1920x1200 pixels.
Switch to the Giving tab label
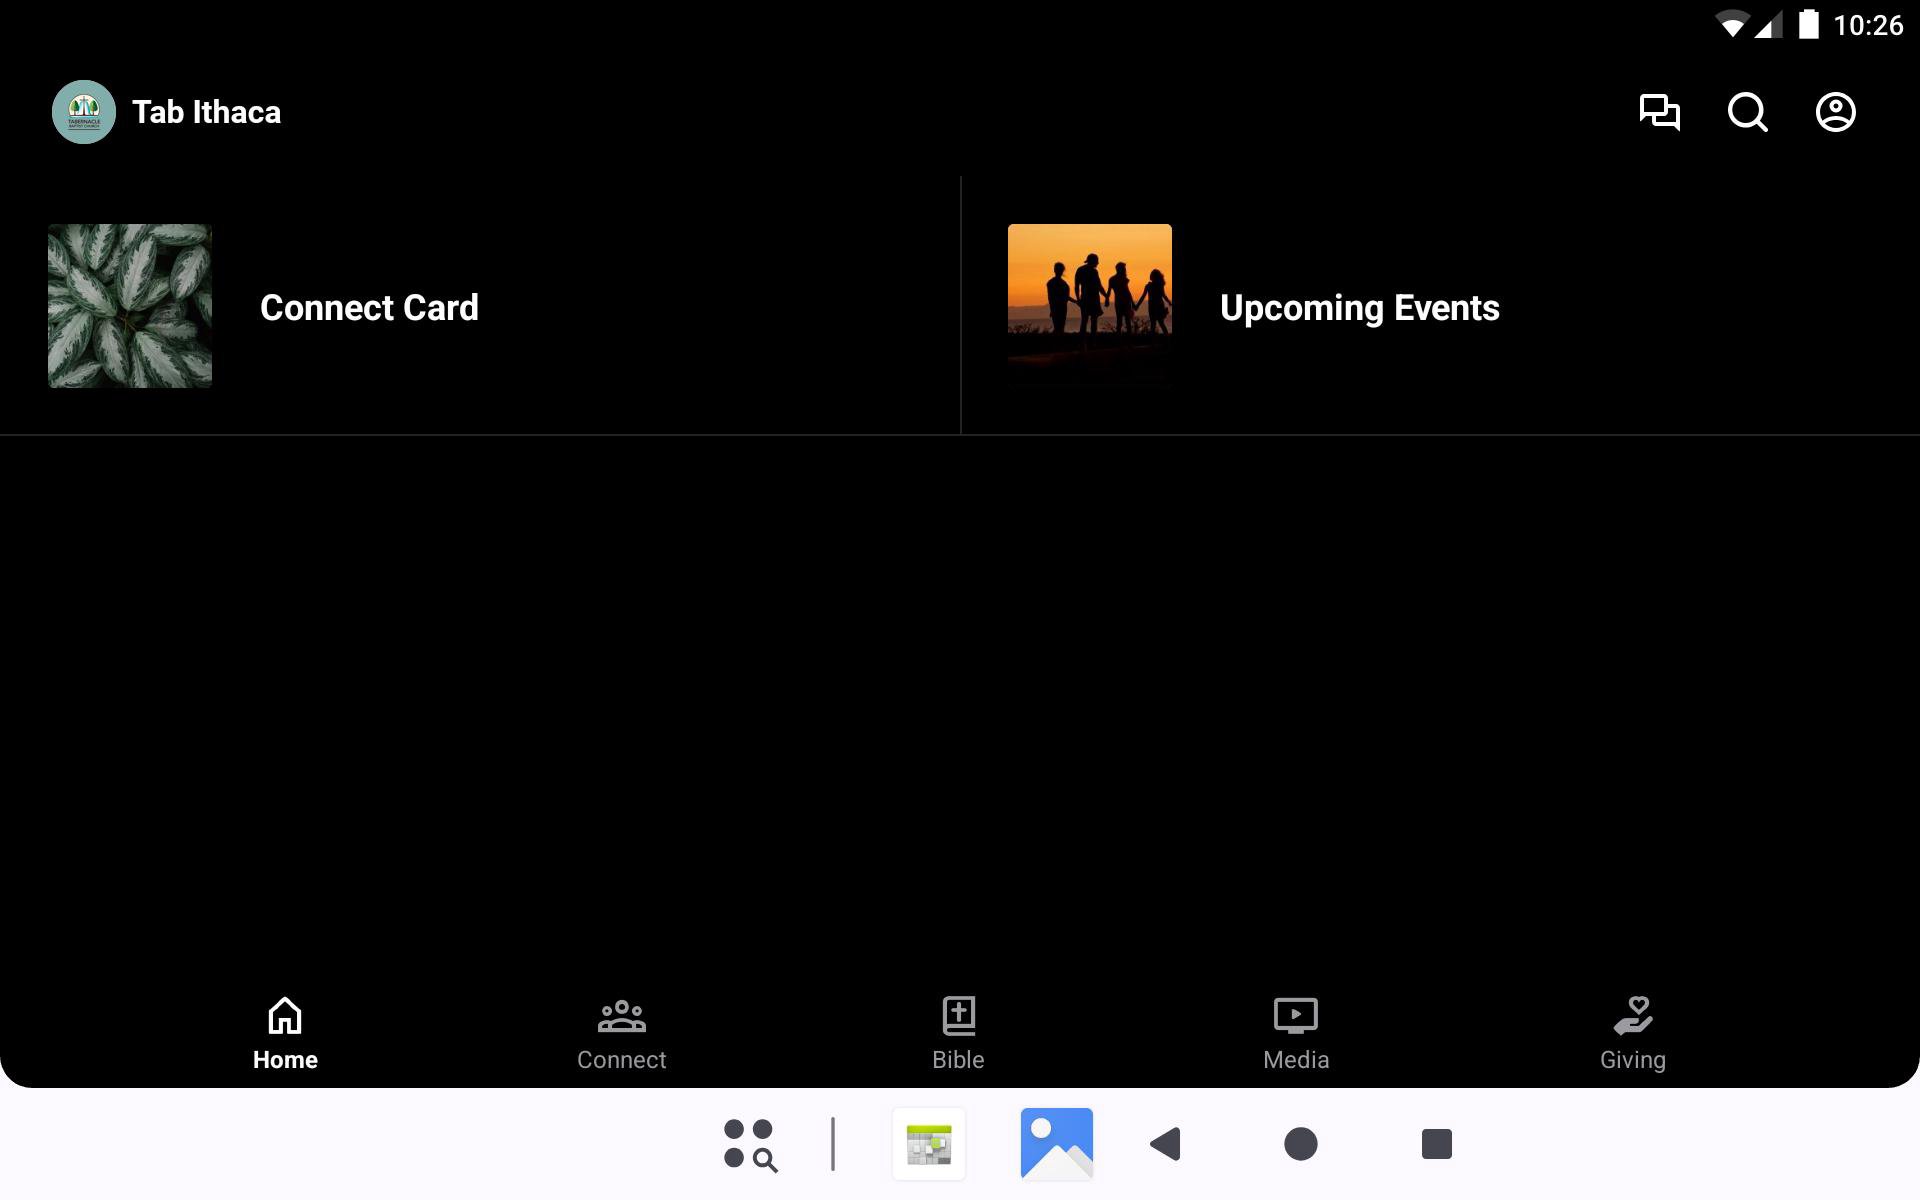click(1632, 1060)
